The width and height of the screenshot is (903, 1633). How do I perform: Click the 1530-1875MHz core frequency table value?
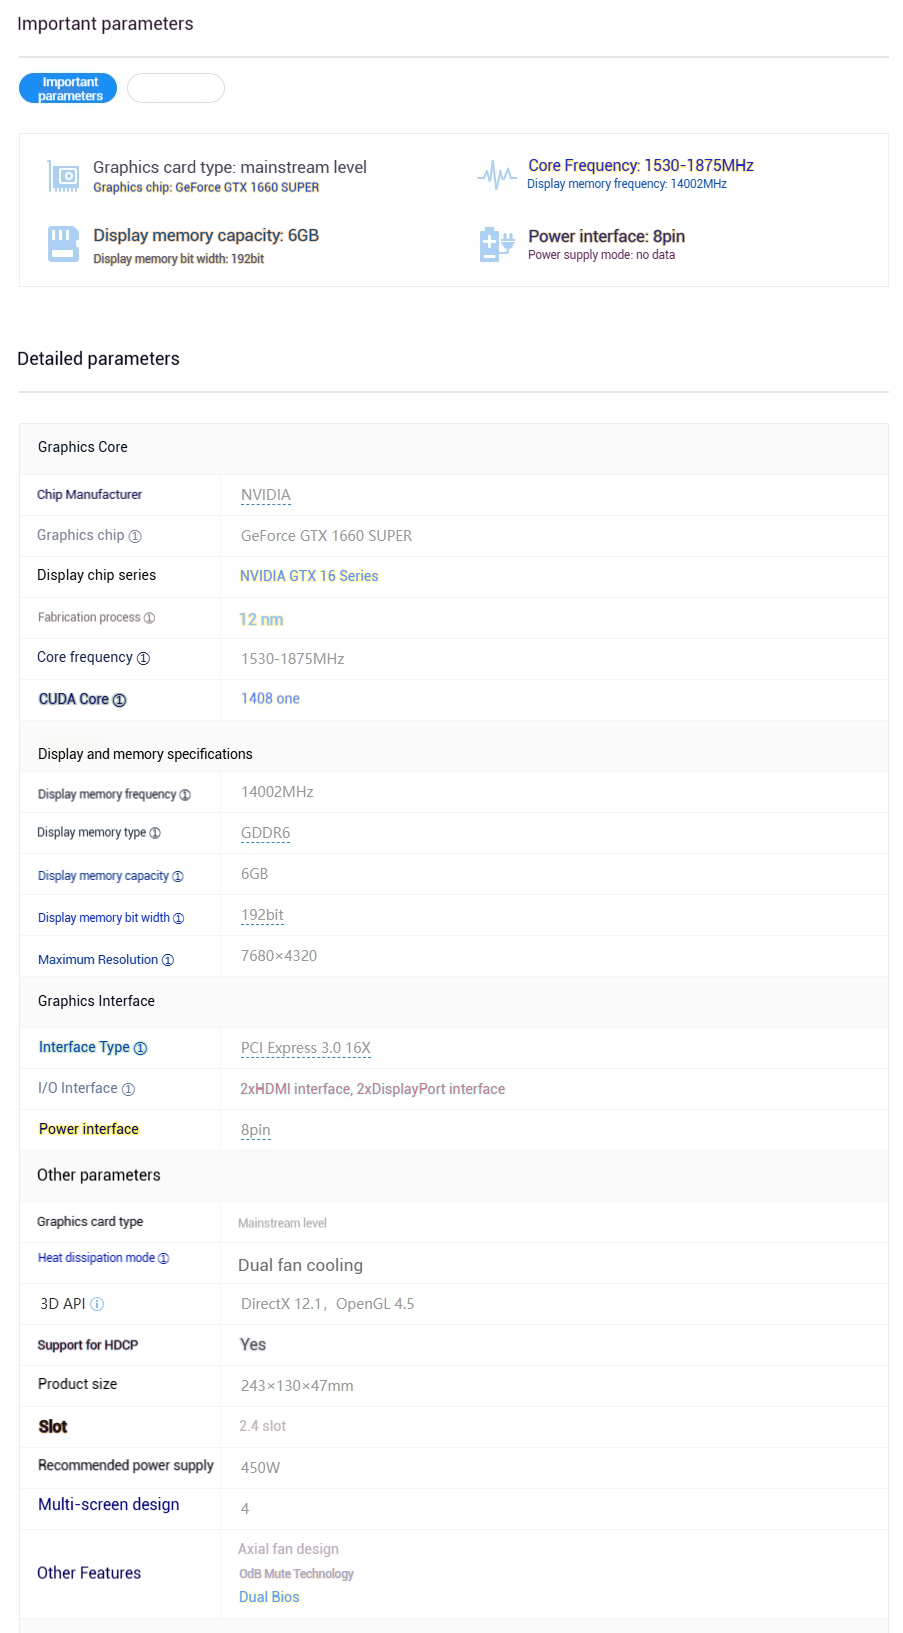pos(292,659)
